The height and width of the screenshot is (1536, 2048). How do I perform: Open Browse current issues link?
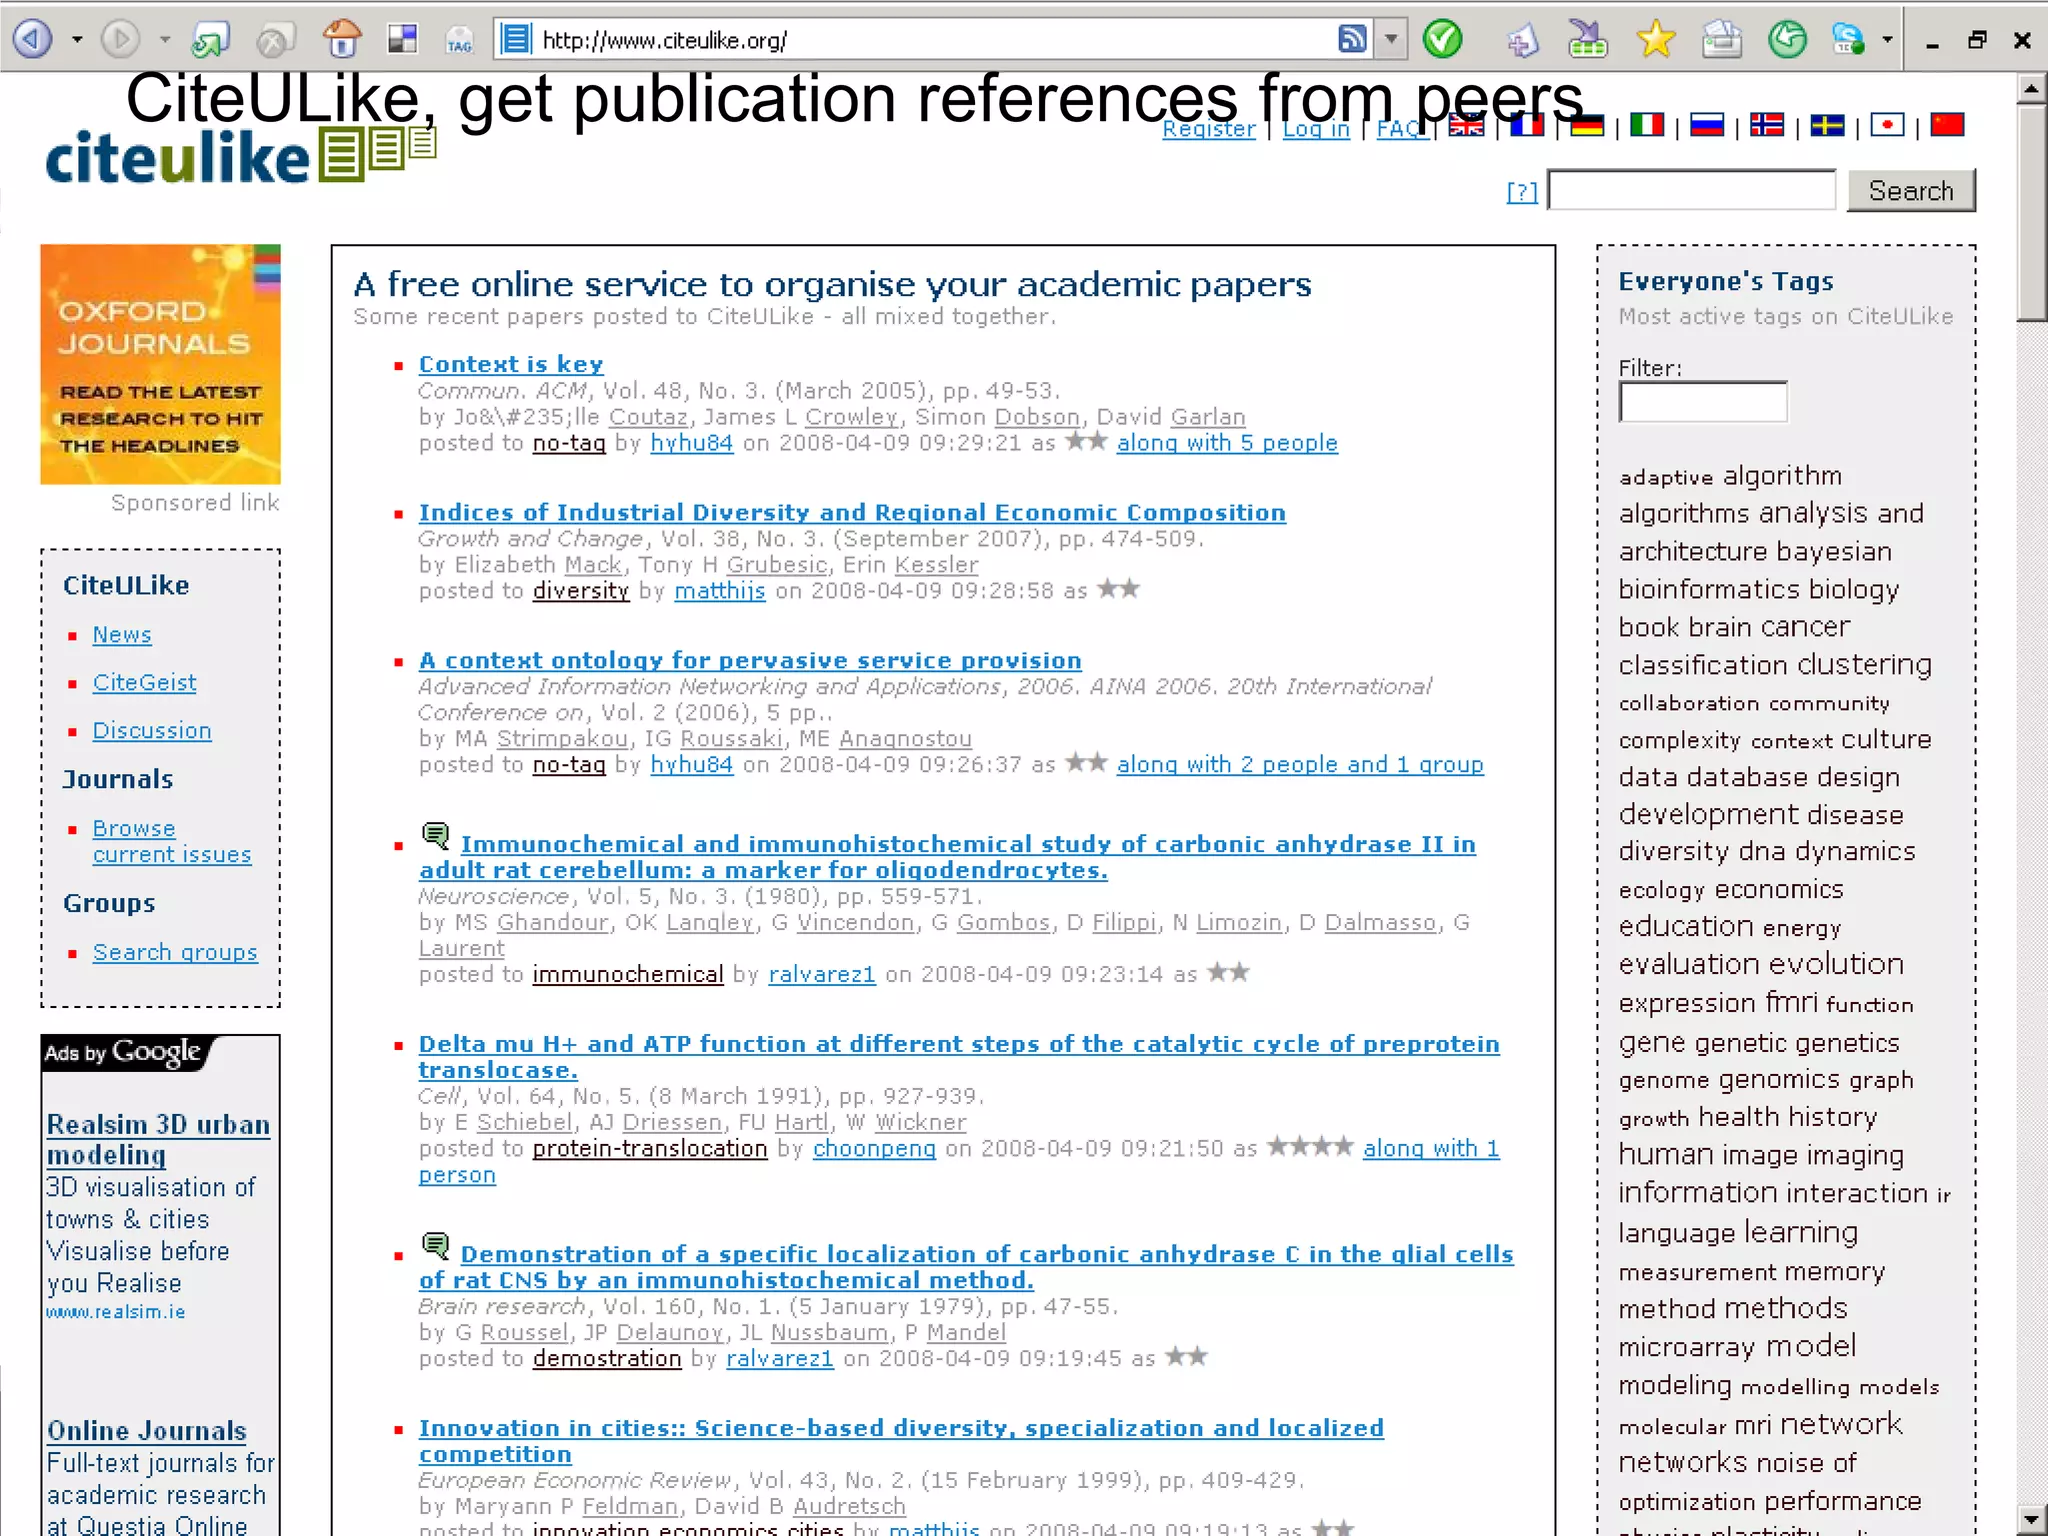(172, 842)
